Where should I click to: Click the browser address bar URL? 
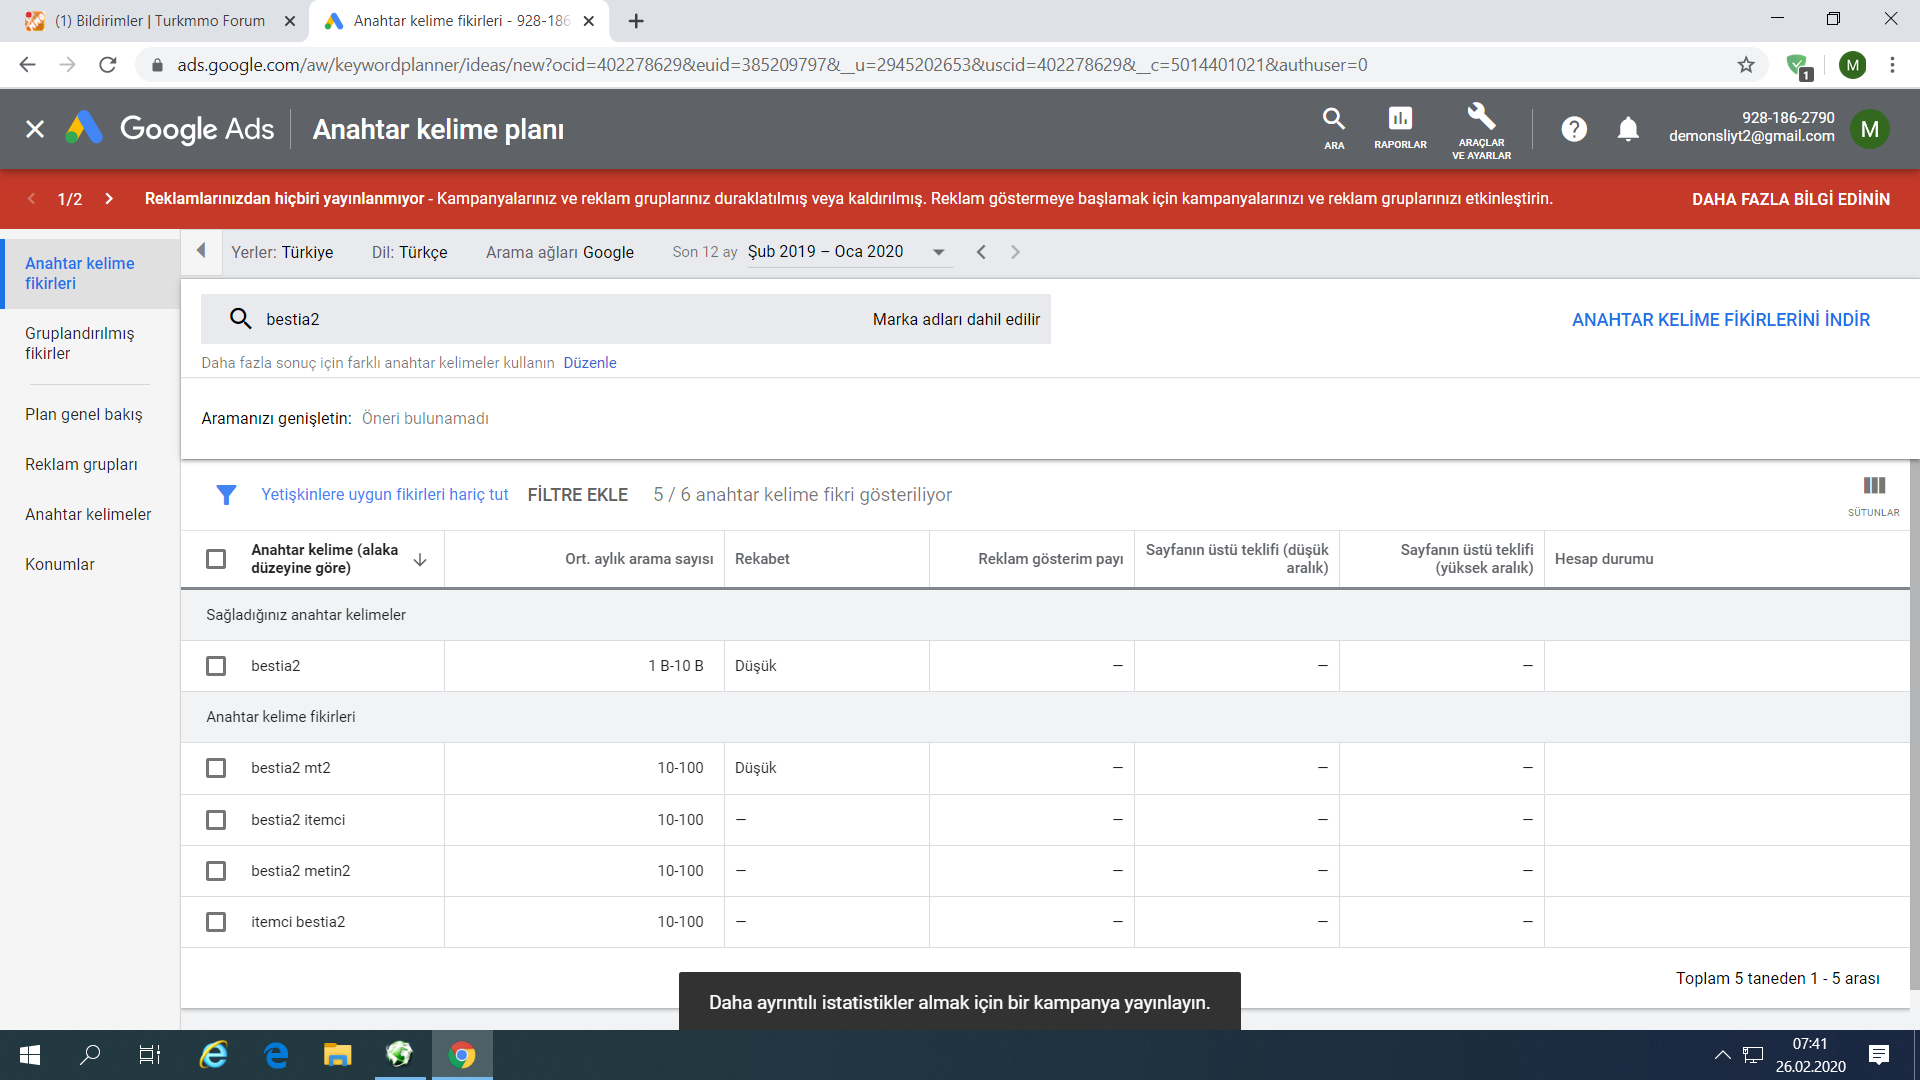(x=772, y=65)
